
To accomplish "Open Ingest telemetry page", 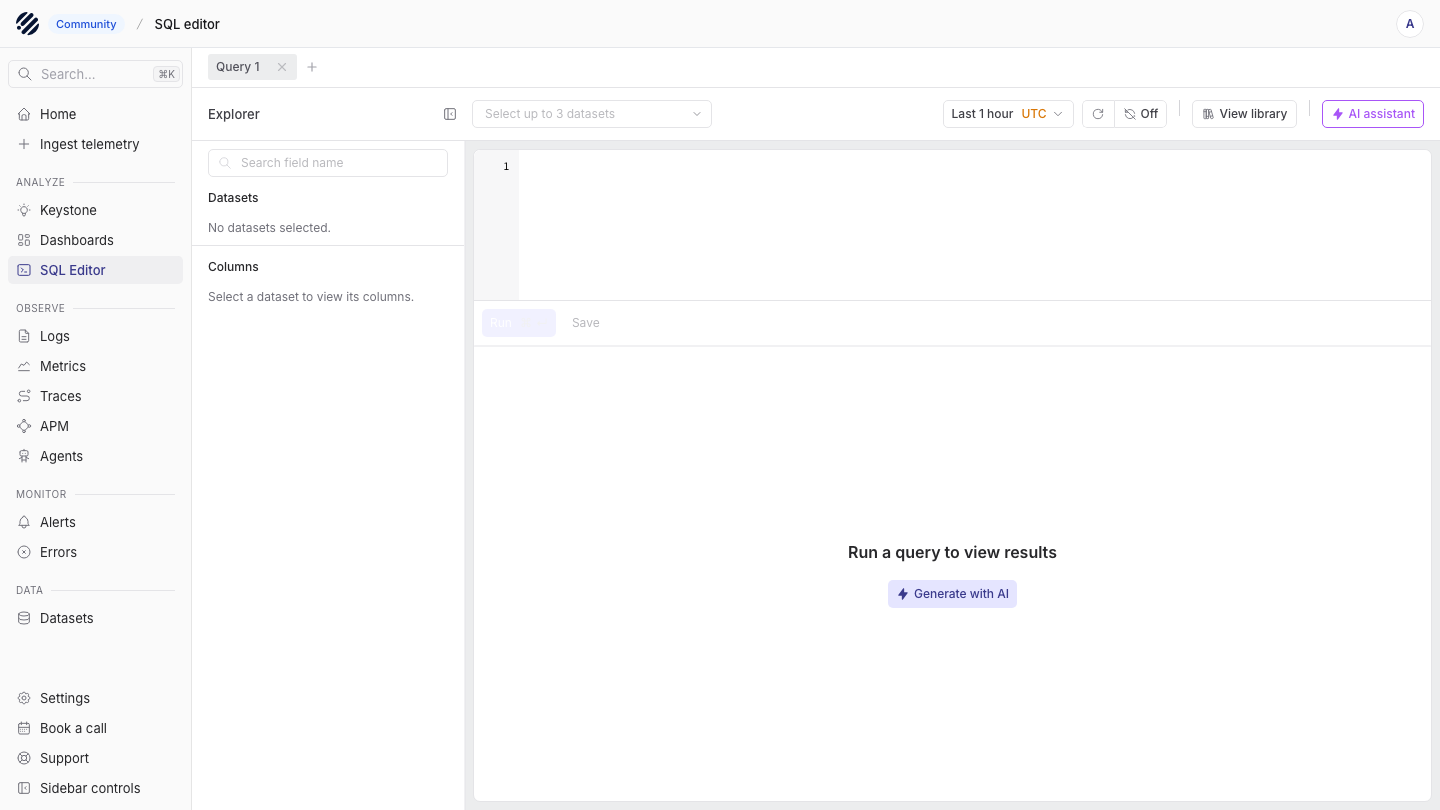I will pyautogui.click(x=96, y=144).
